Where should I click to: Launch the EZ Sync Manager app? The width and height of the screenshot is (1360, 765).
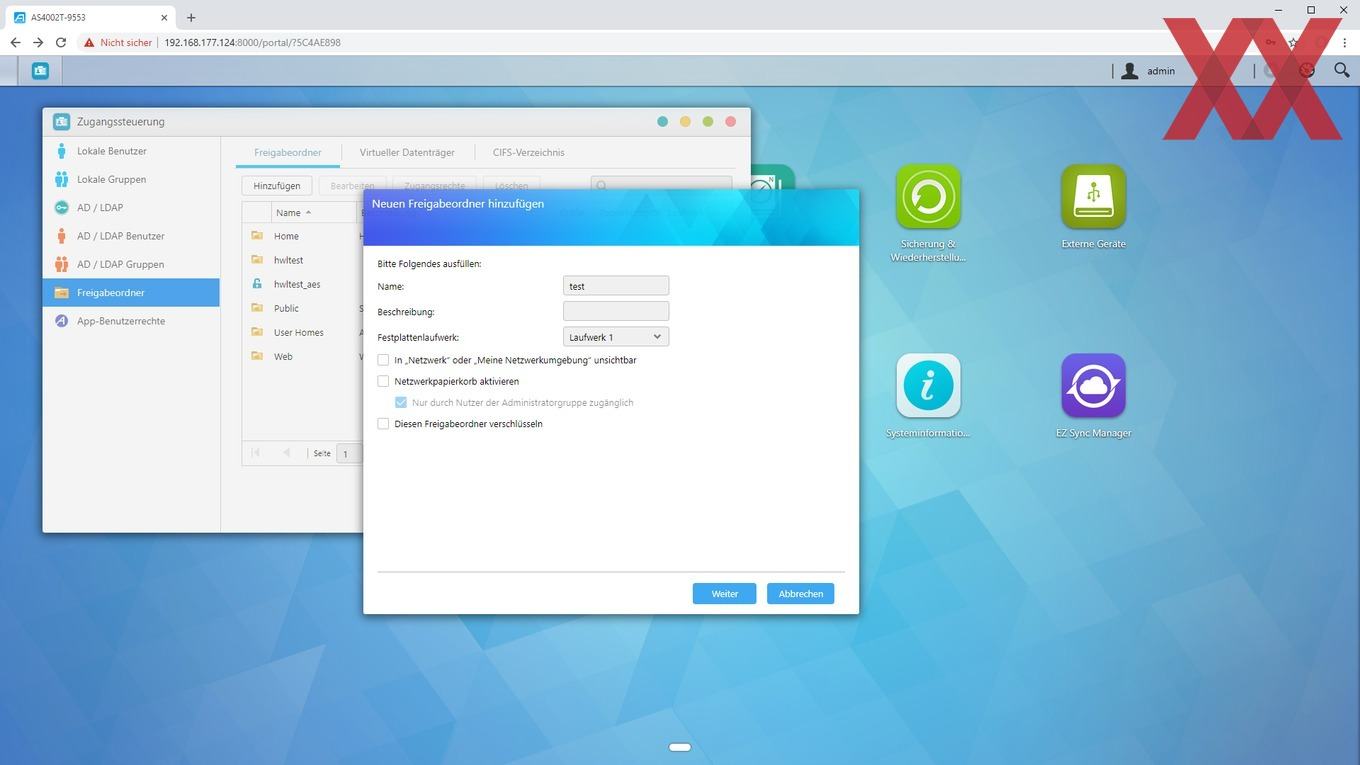[1093, 386]
